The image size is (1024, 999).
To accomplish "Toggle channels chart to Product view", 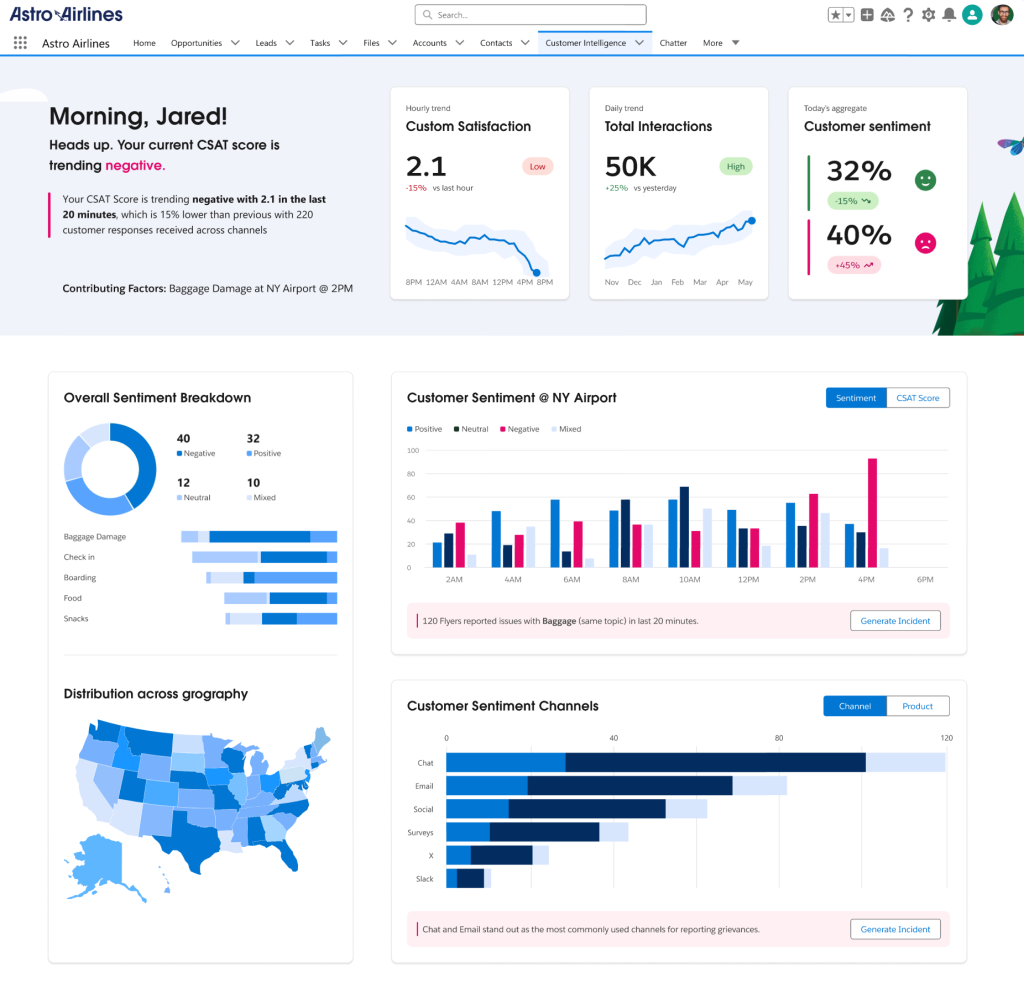I will coord(917,706).
